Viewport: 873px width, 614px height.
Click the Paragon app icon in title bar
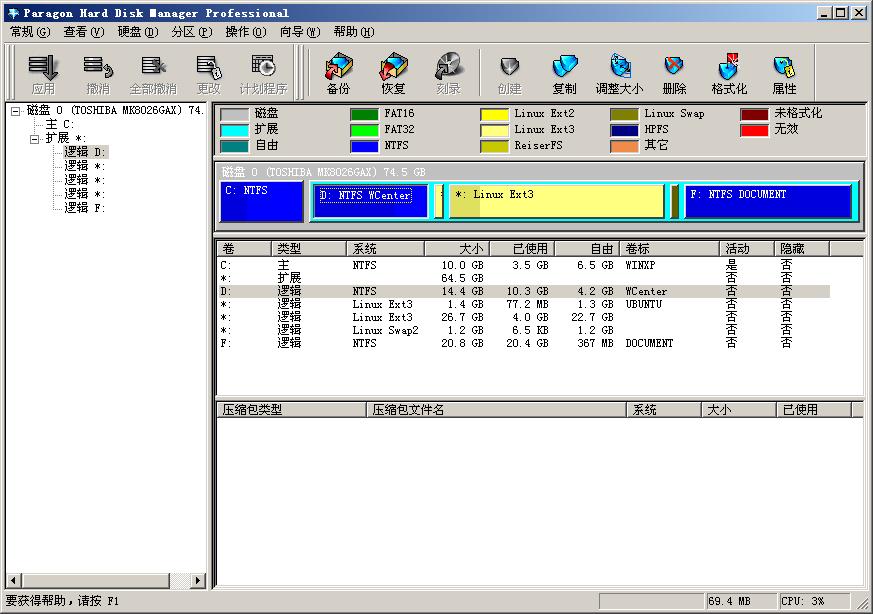point(13,13)
